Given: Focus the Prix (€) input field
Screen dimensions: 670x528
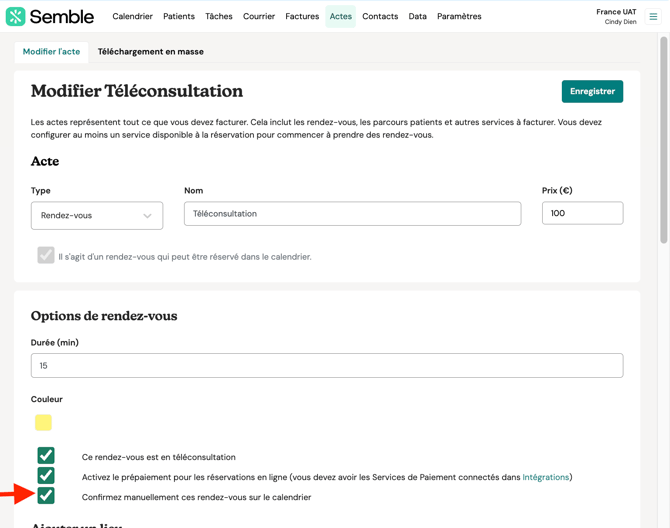Looking at the screenshot, I should pyautogui.click(x=582, y=213).
